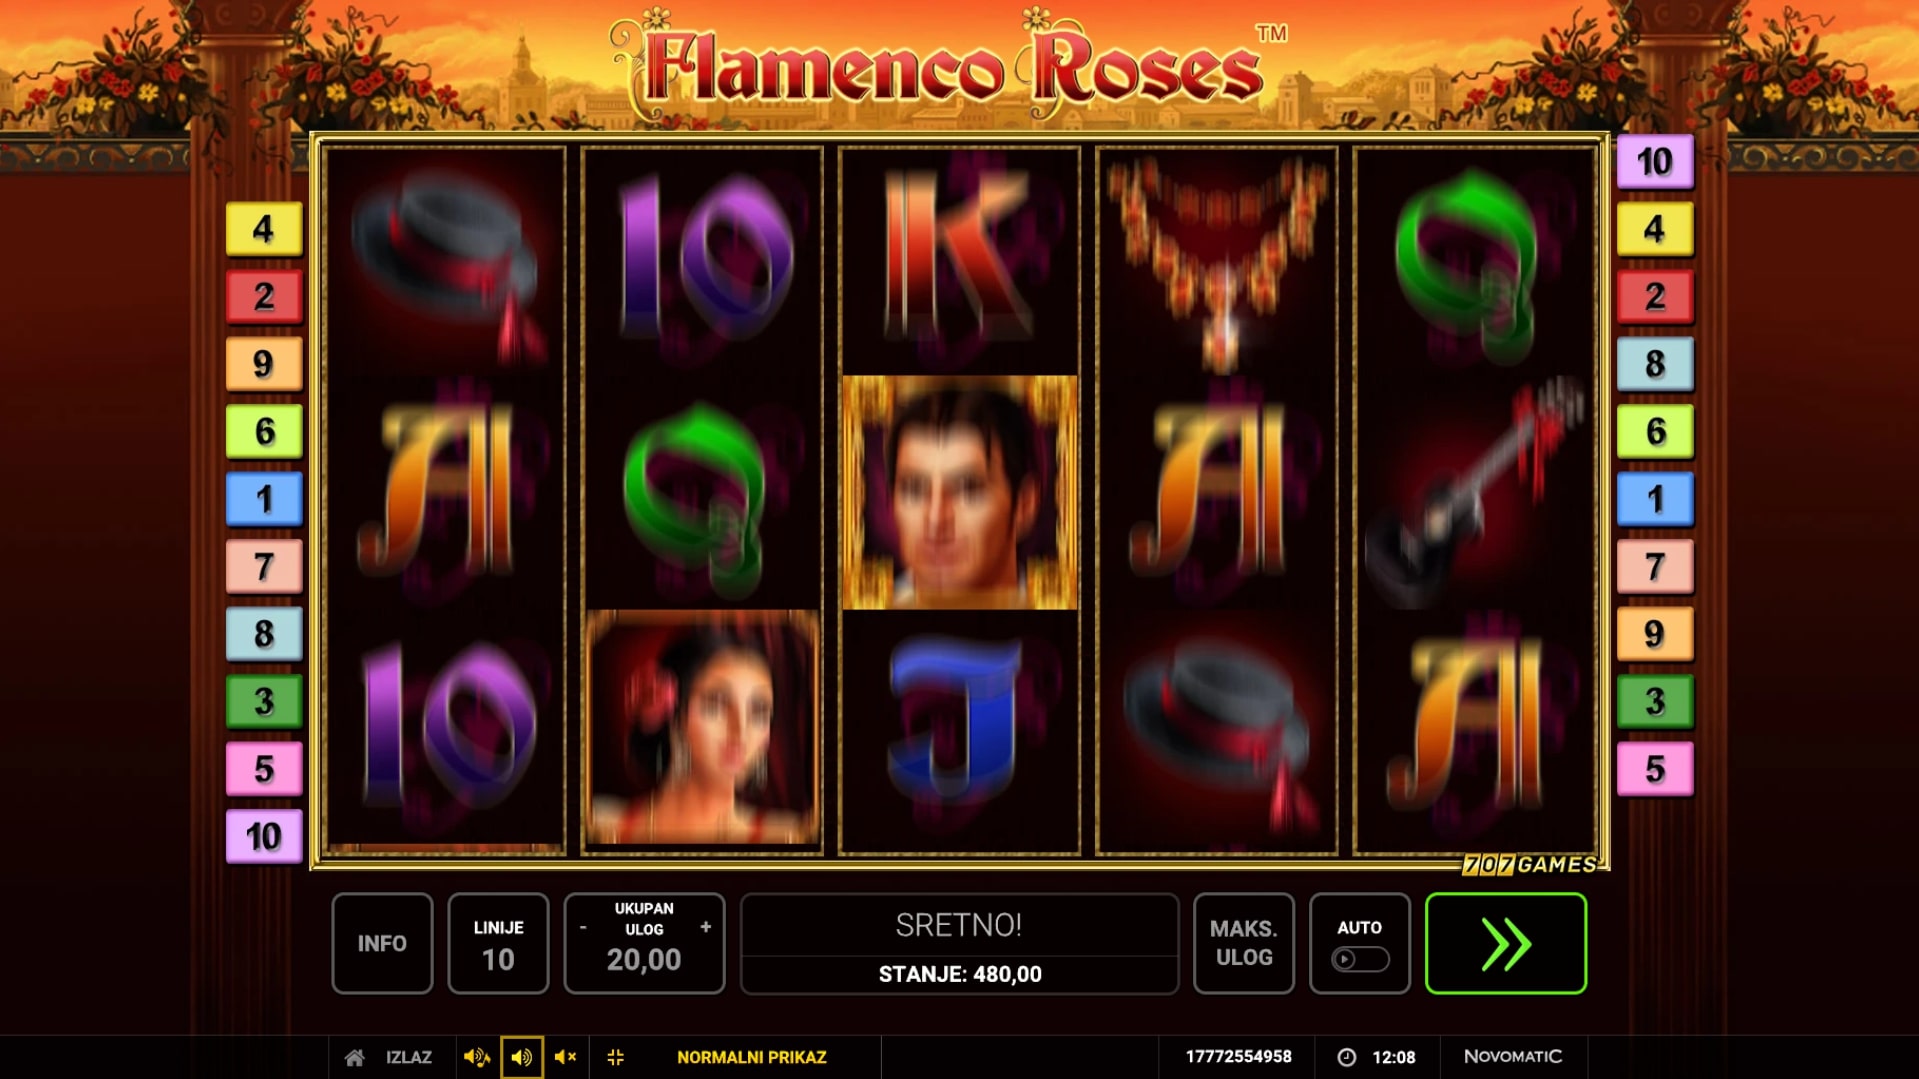The height and width of the screenshot is (1079, 1919).
Task: Click the female dancer symbol on second reel
Action: [x=702, y=727]
